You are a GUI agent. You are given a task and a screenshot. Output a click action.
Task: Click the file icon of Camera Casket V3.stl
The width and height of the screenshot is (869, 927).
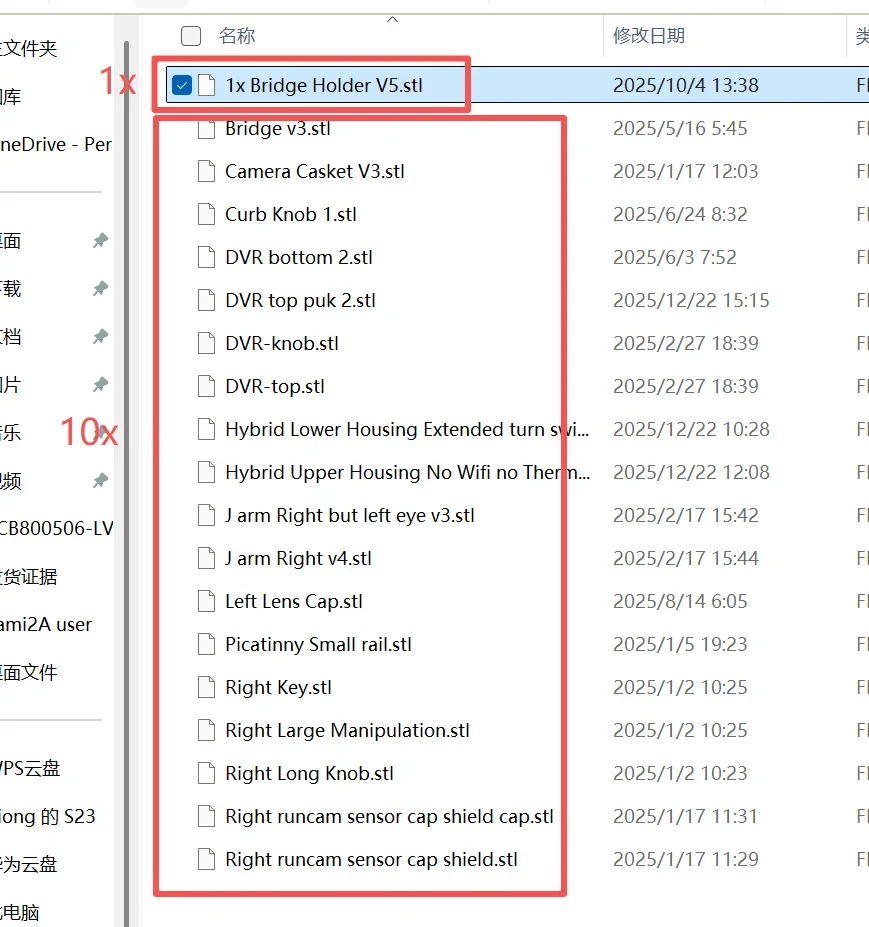point(206,171)
